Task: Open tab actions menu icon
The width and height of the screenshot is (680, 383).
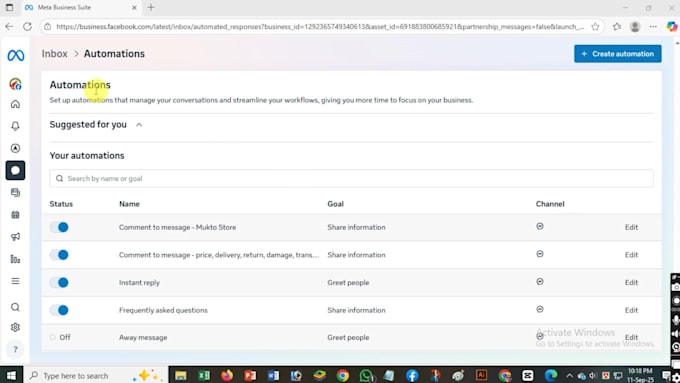Action: 9,7
